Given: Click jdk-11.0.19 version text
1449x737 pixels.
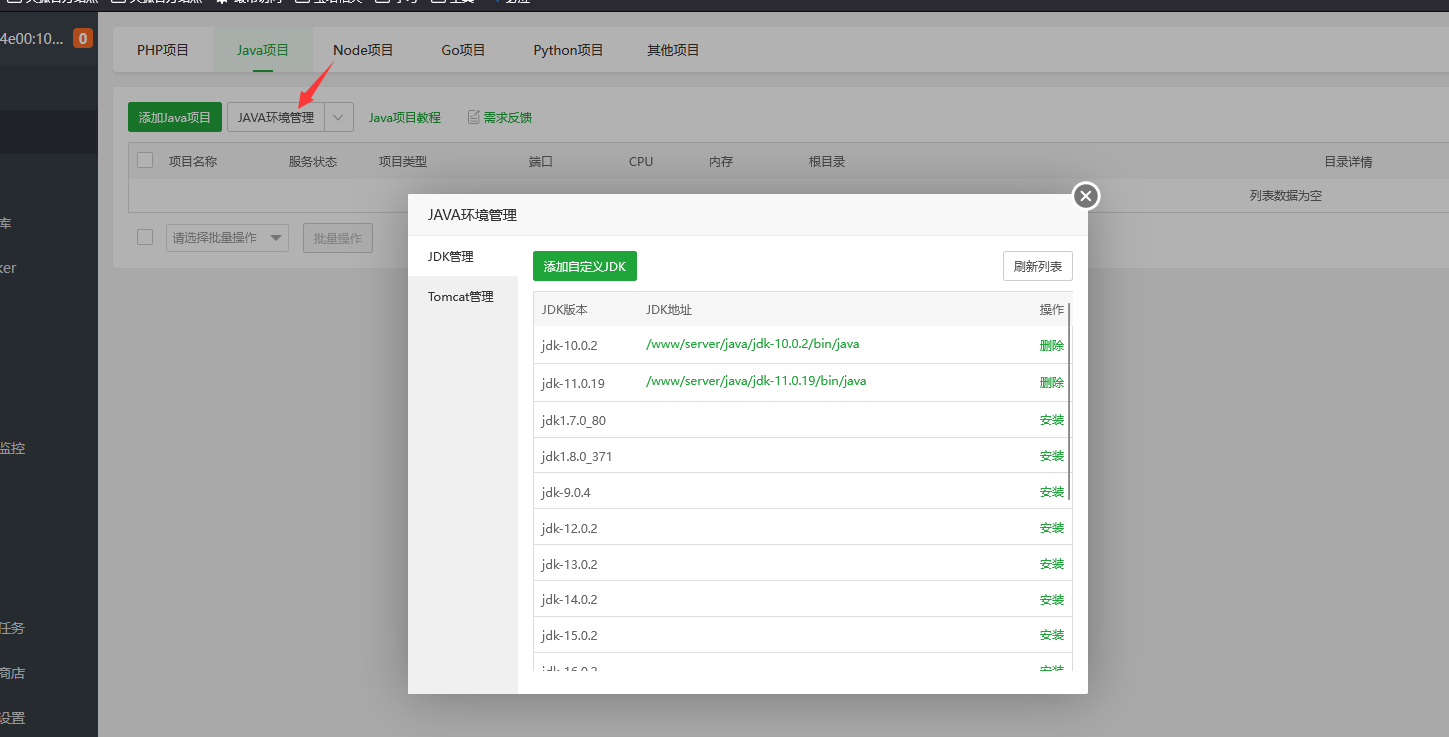Looking at the screenshot, I should (x=573, y=383).
